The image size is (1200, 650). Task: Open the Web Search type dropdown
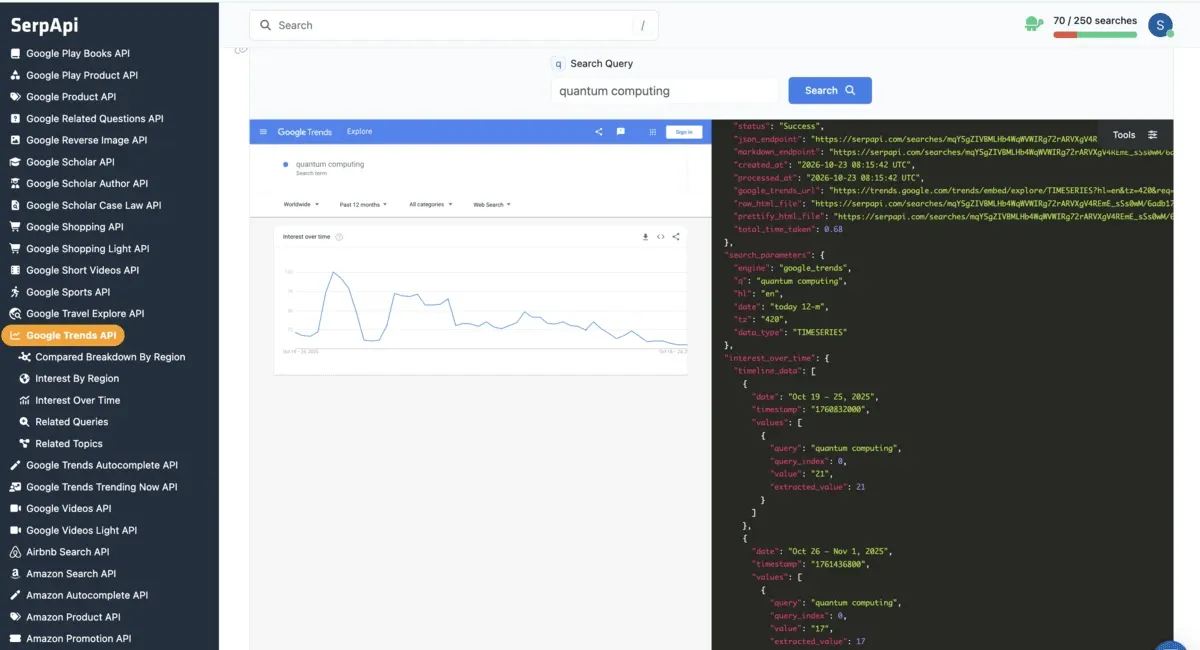coord(491,204)
